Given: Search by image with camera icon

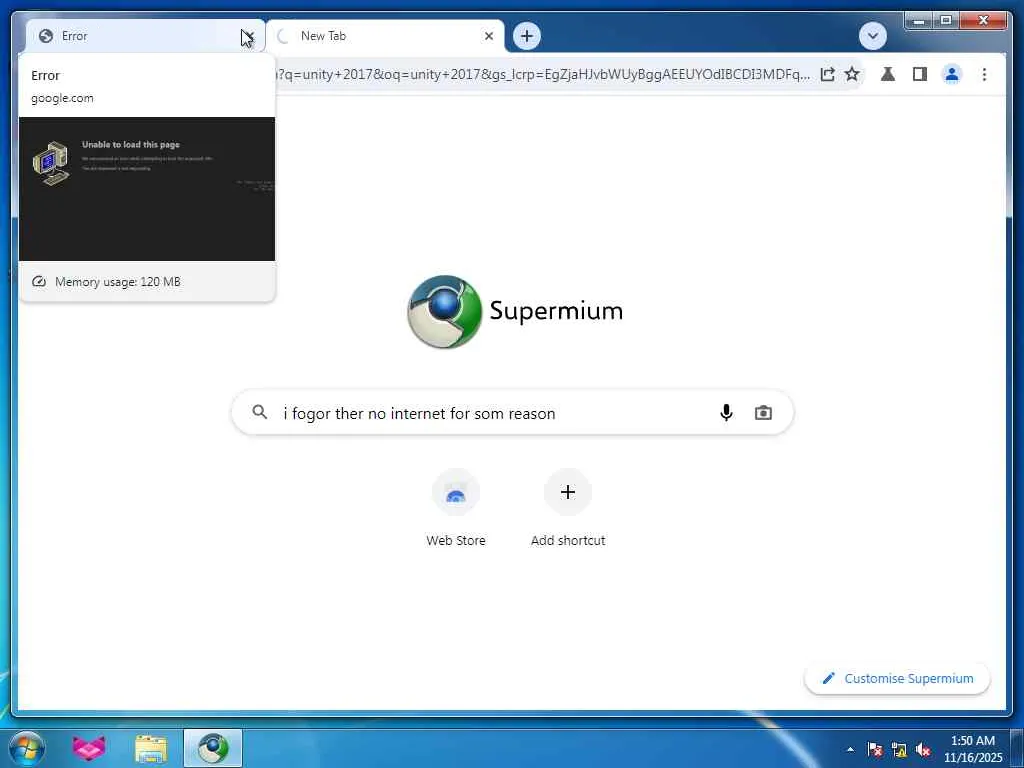Looking at the screenshot, I should pos(763,413).
